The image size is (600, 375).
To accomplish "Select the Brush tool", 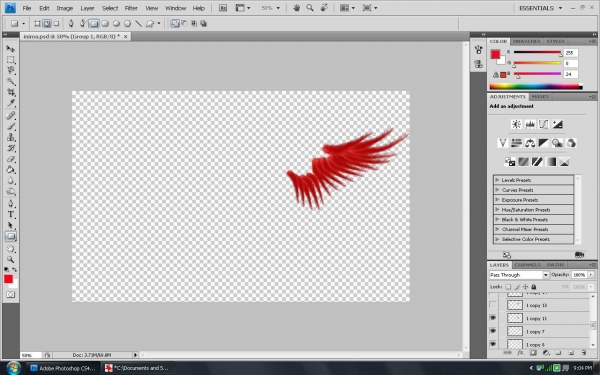I will pos(10,126).
